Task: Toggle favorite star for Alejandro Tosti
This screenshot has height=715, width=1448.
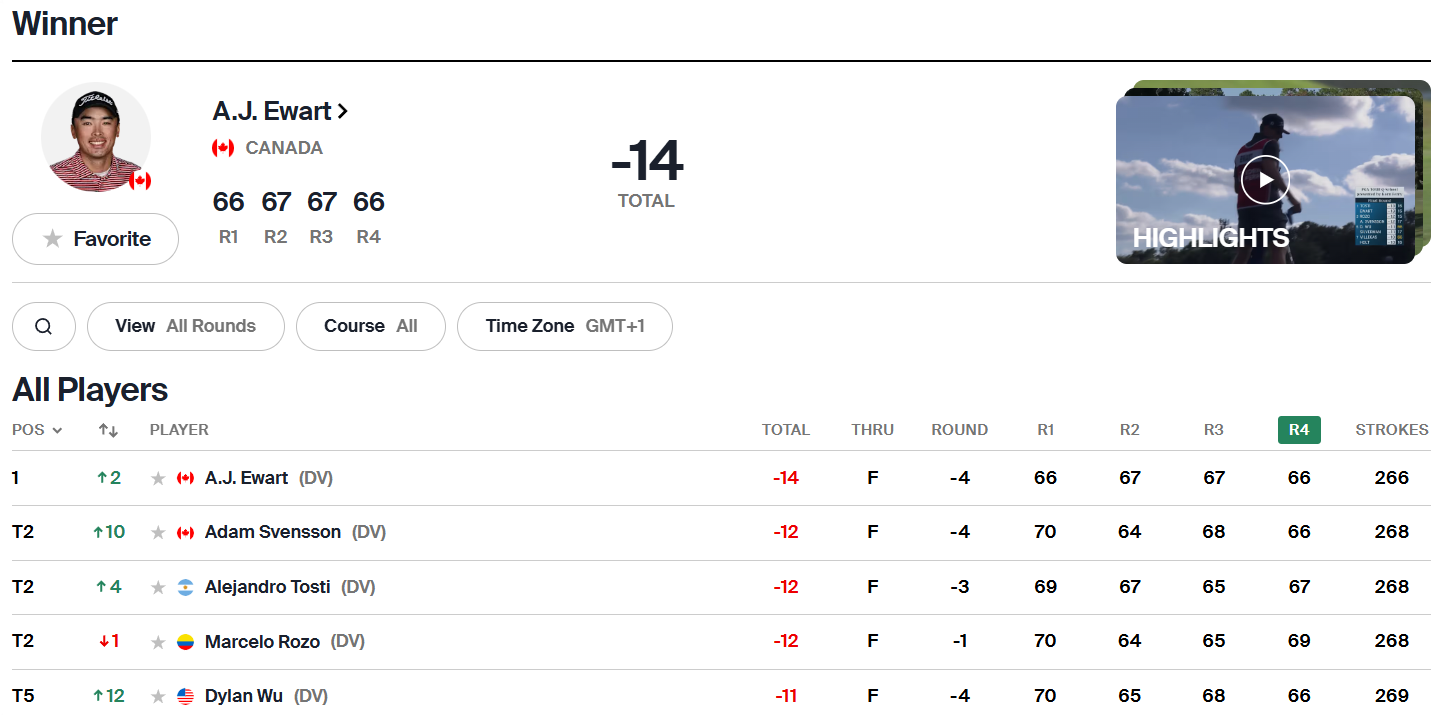Action: tap(158, 587)
